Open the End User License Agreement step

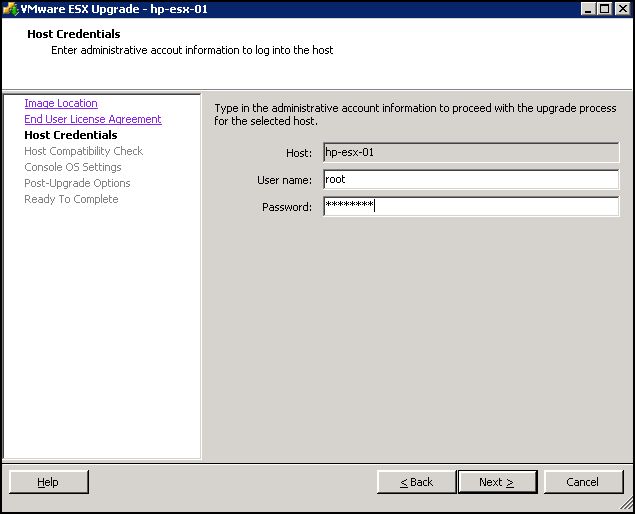[x=93, y=119]
